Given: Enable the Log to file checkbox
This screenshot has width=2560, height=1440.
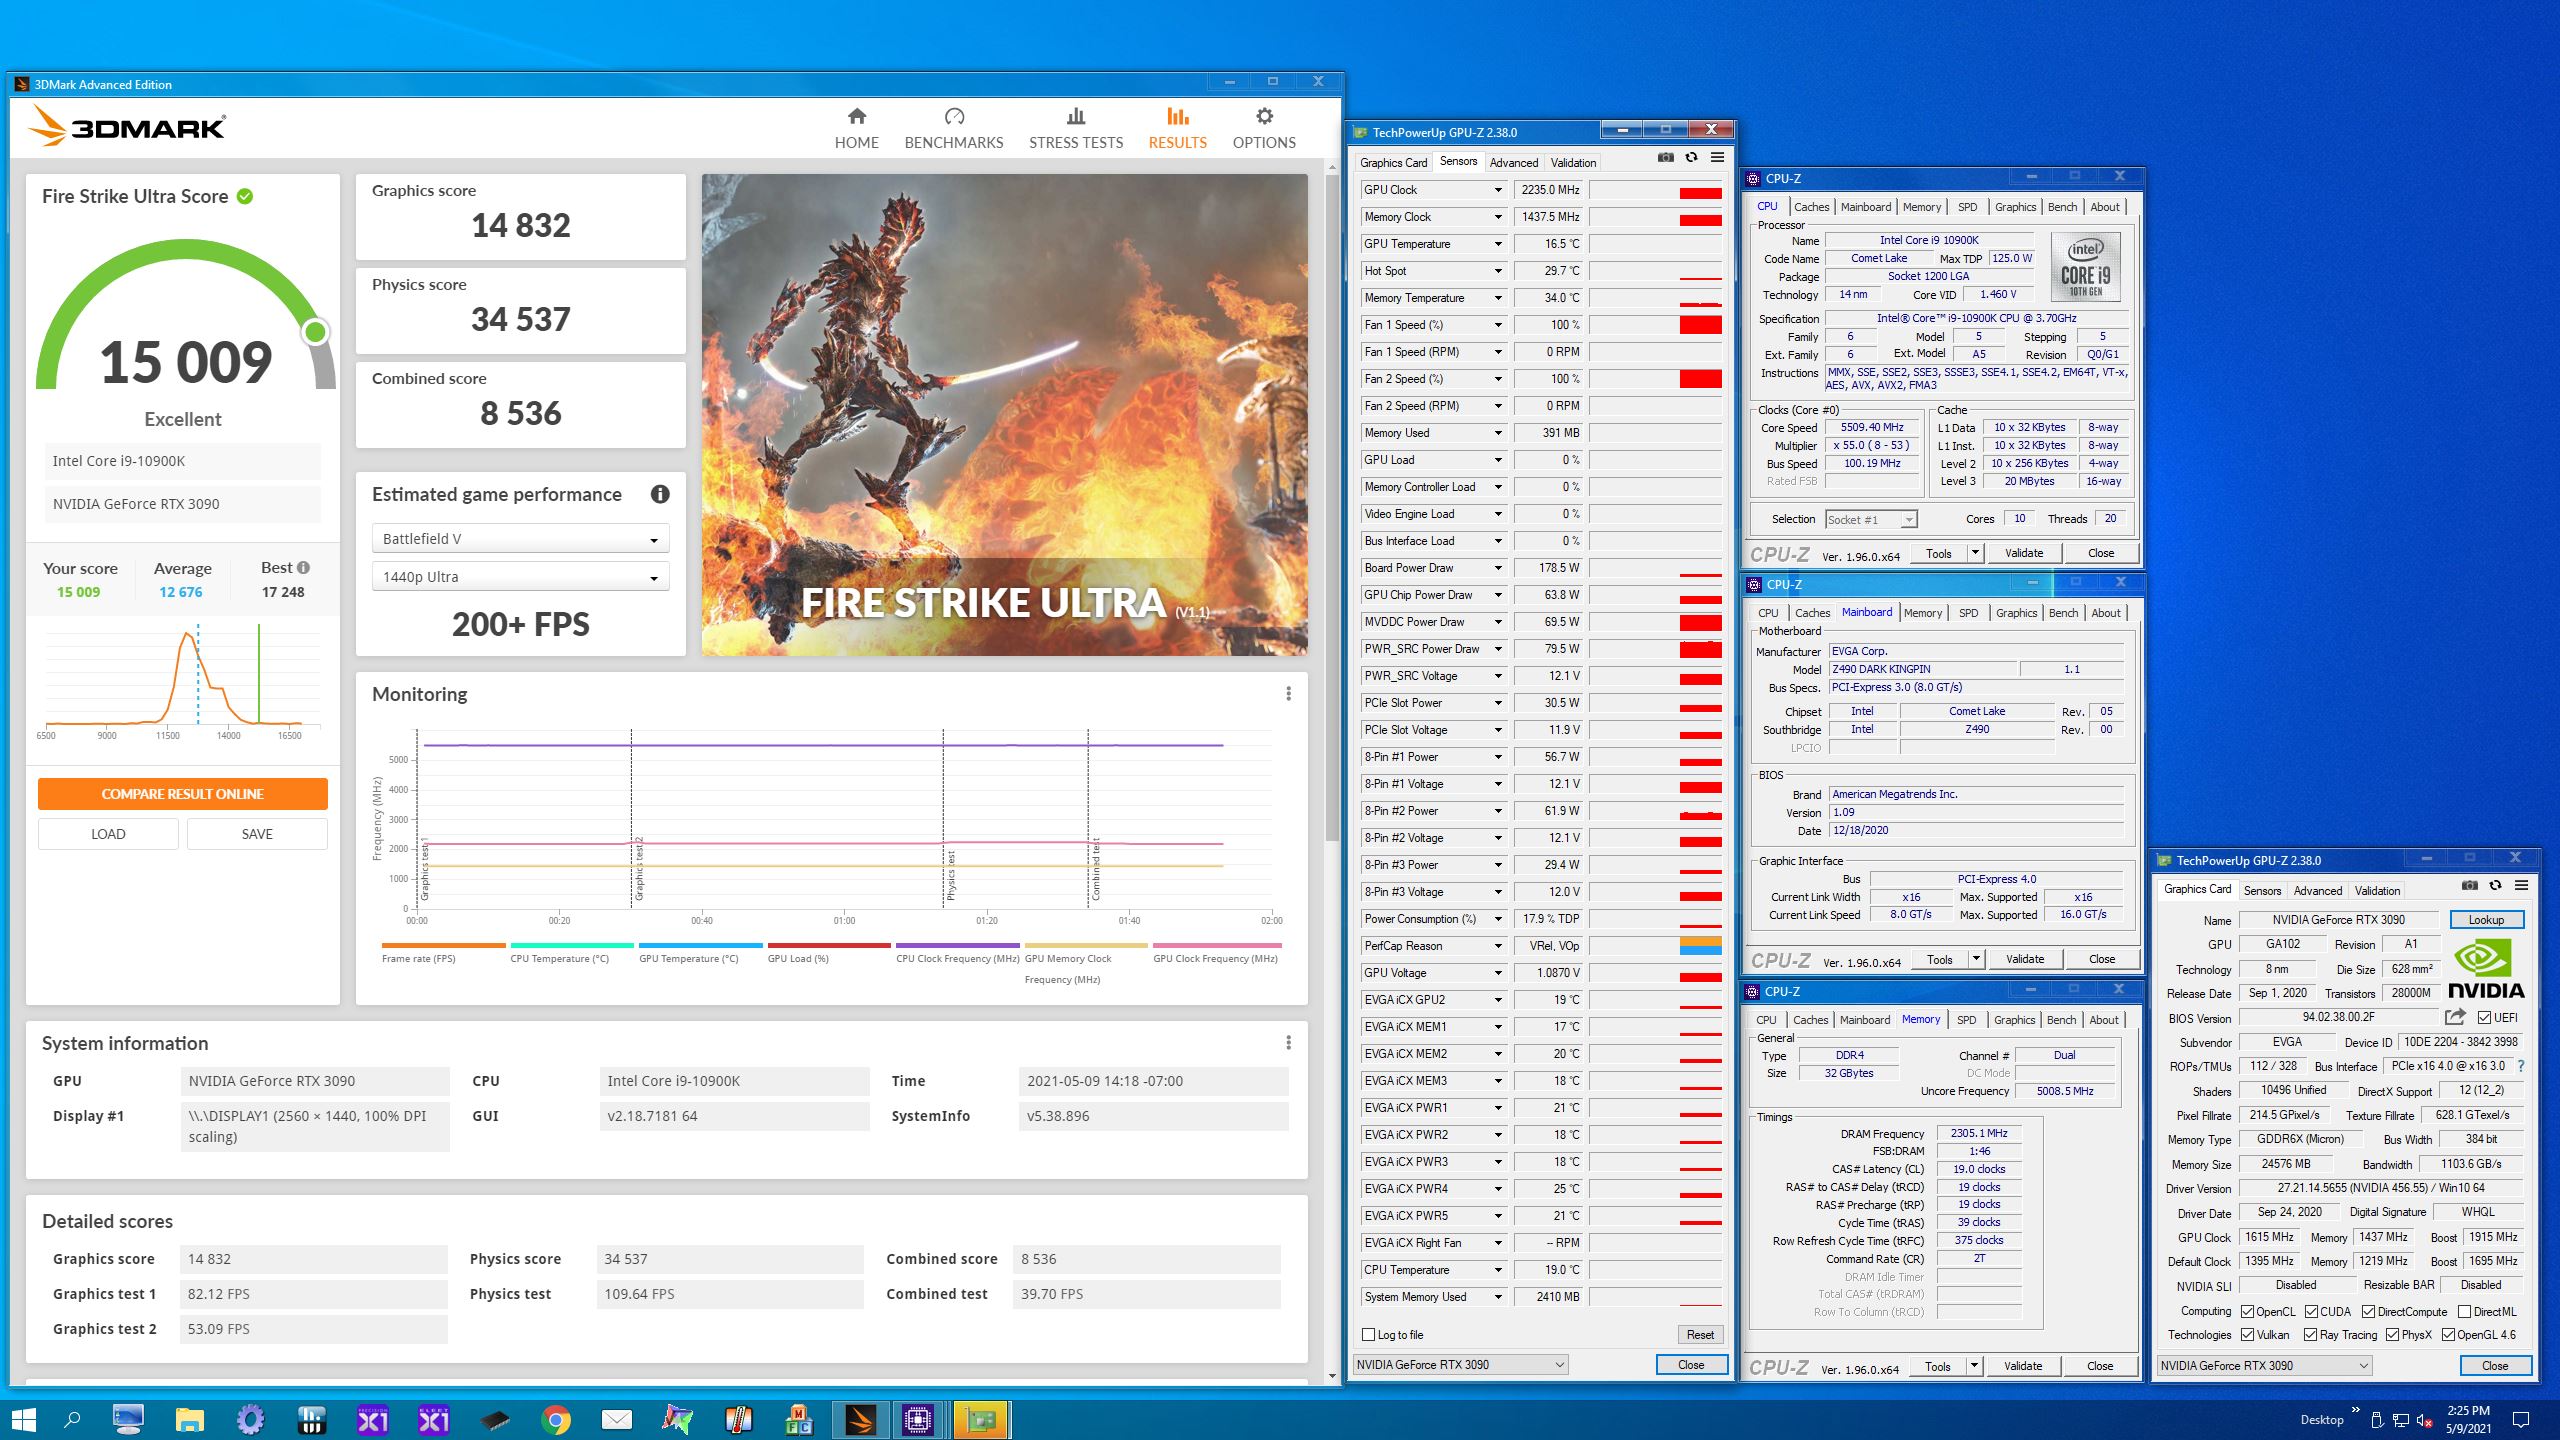Looking at the screenshot, I should click(x=1369, y=1335).
